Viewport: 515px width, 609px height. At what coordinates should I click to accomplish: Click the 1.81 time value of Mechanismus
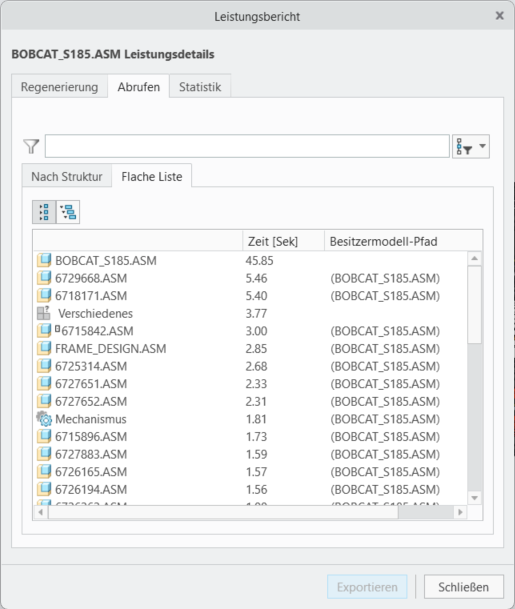256,419
